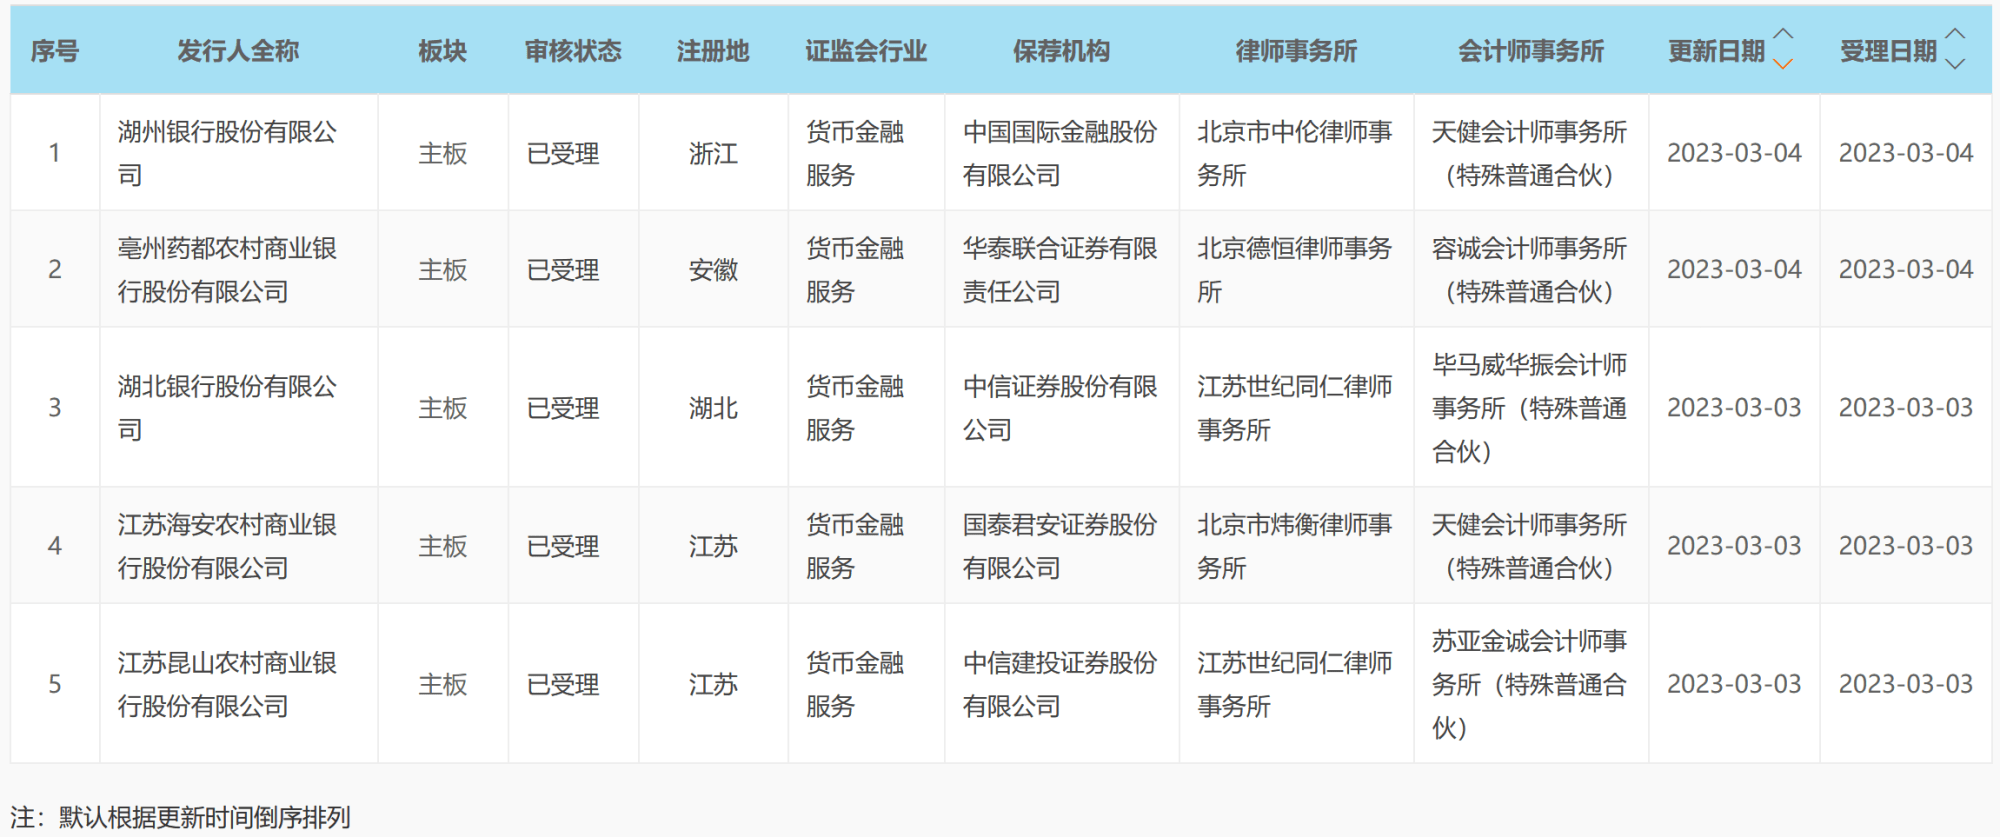The image size is (2000, 837).
Task: Sort descending by 受理日期 down arrow
Action: pos(1955,63)
